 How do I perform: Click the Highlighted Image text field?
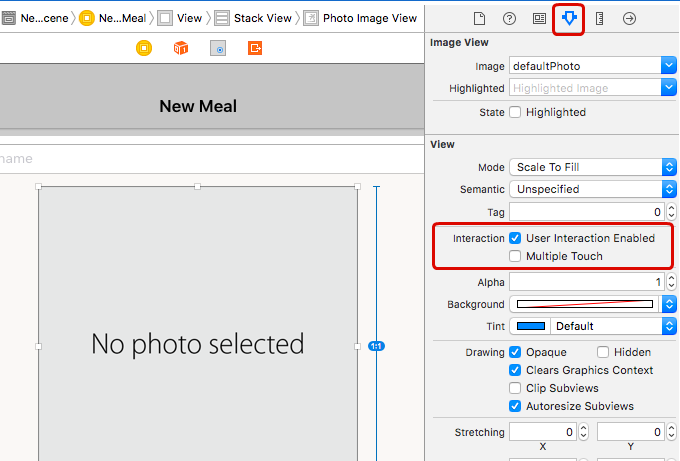585,88
